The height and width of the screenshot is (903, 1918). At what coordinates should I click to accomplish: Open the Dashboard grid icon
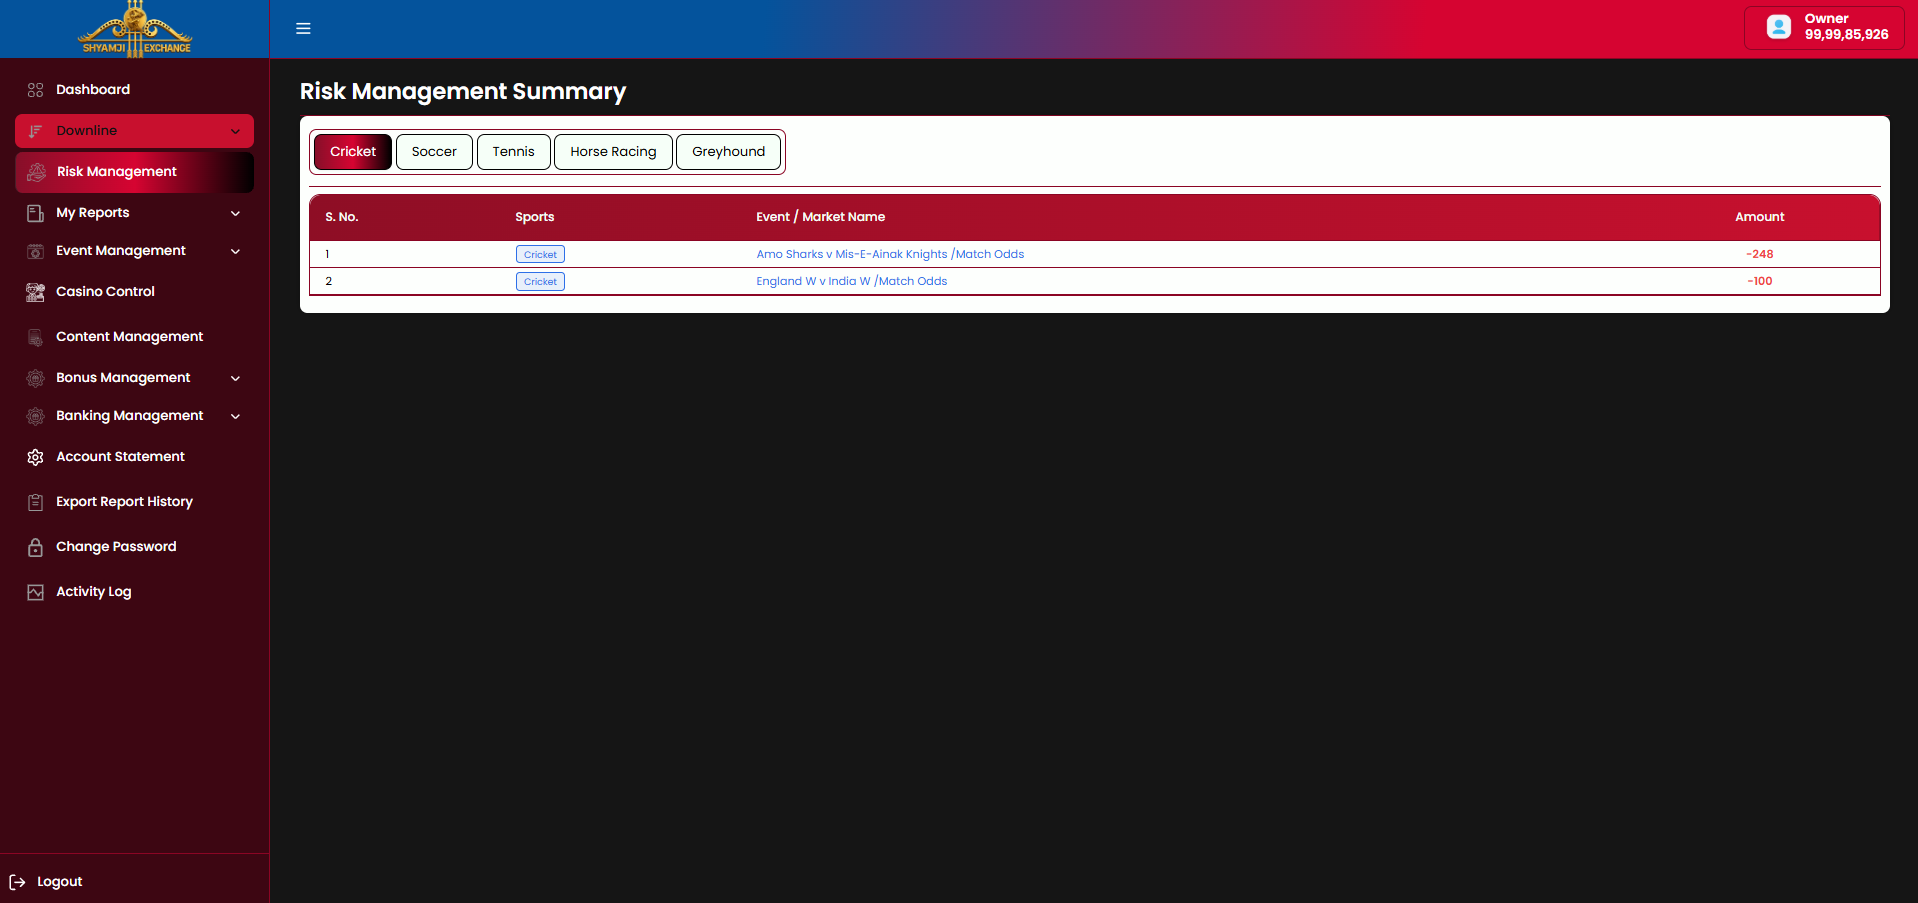36,90
